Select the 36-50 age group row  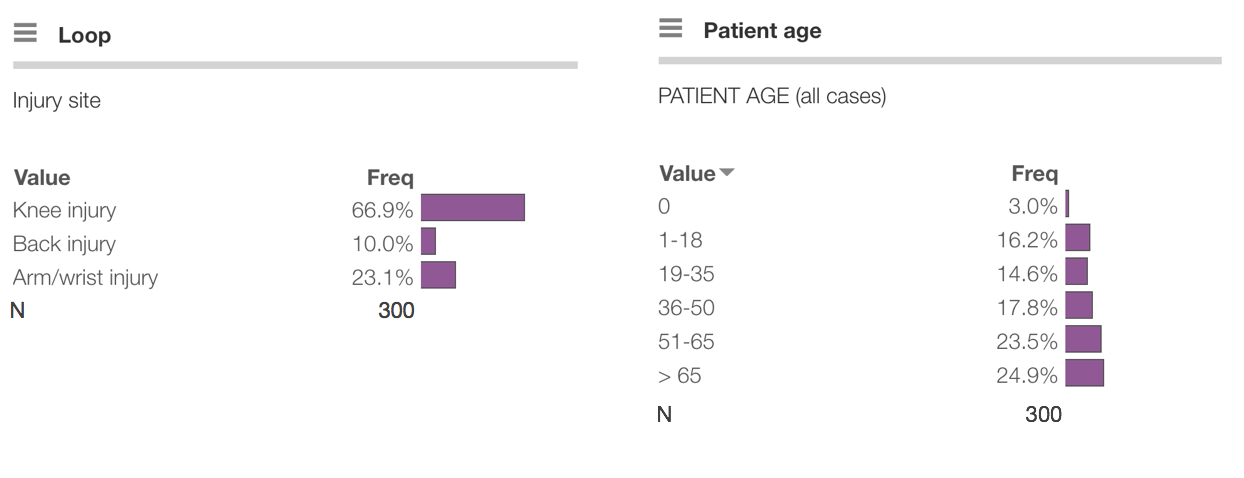tap(686, 307)
